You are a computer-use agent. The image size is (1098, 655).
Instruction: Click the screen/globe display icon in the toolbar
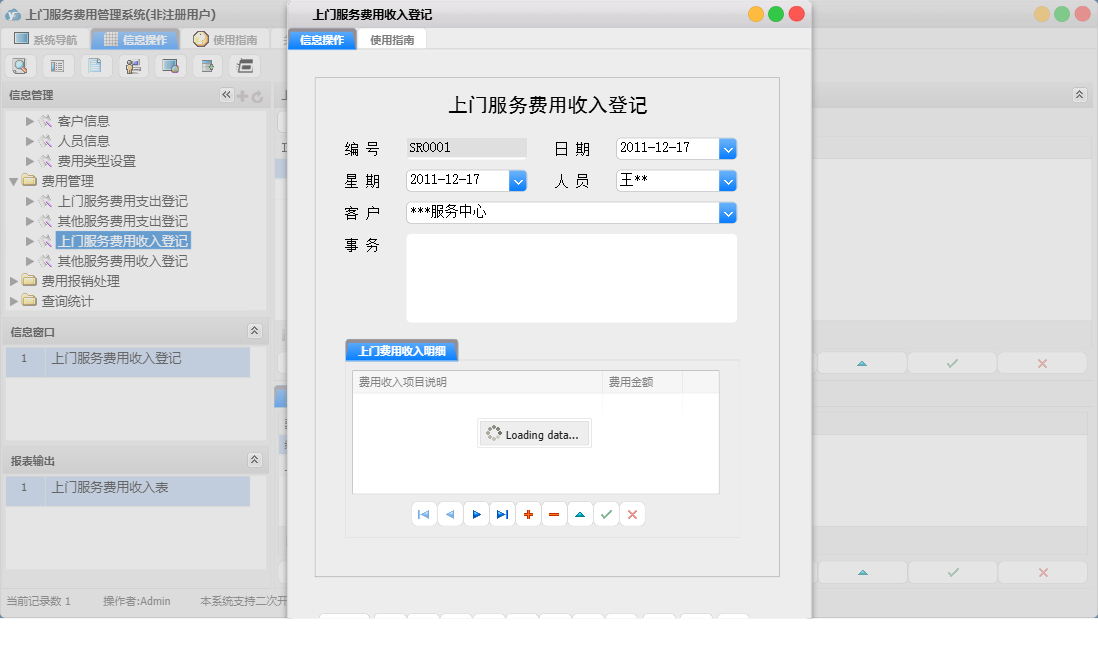[x=170, y=66]
